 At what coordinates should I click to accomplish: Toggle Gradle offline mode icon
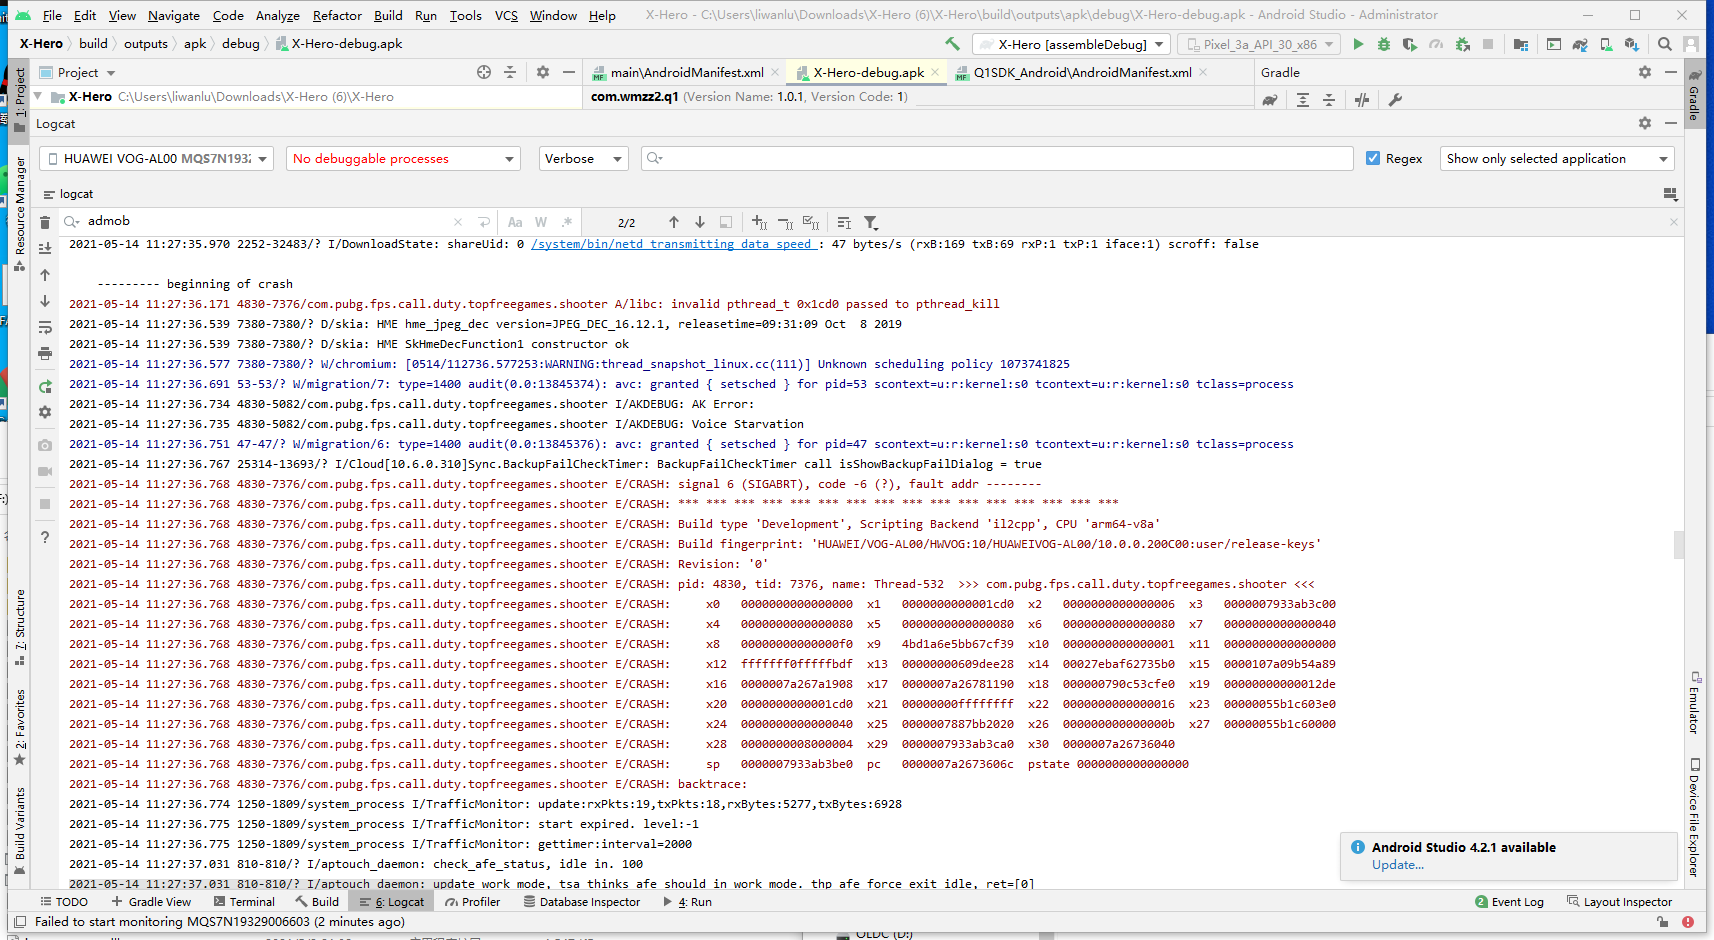1362,99
